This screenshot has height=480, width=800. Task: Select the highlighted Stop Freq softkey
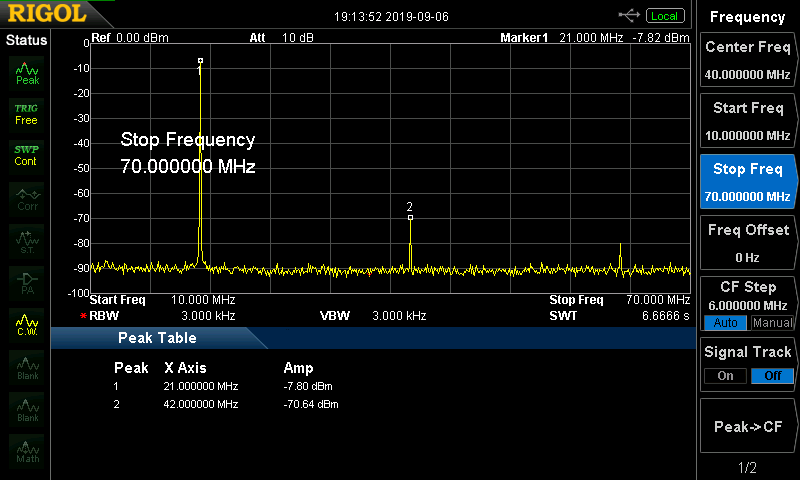747,182
